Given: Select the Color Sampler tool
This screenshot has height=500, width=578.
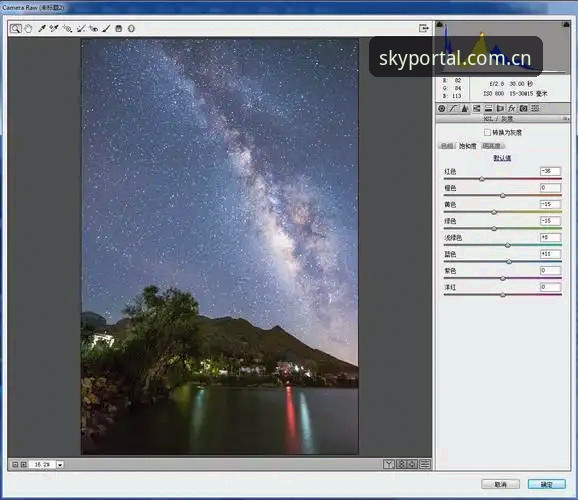Looking at the screenshot, I should 54,28.
